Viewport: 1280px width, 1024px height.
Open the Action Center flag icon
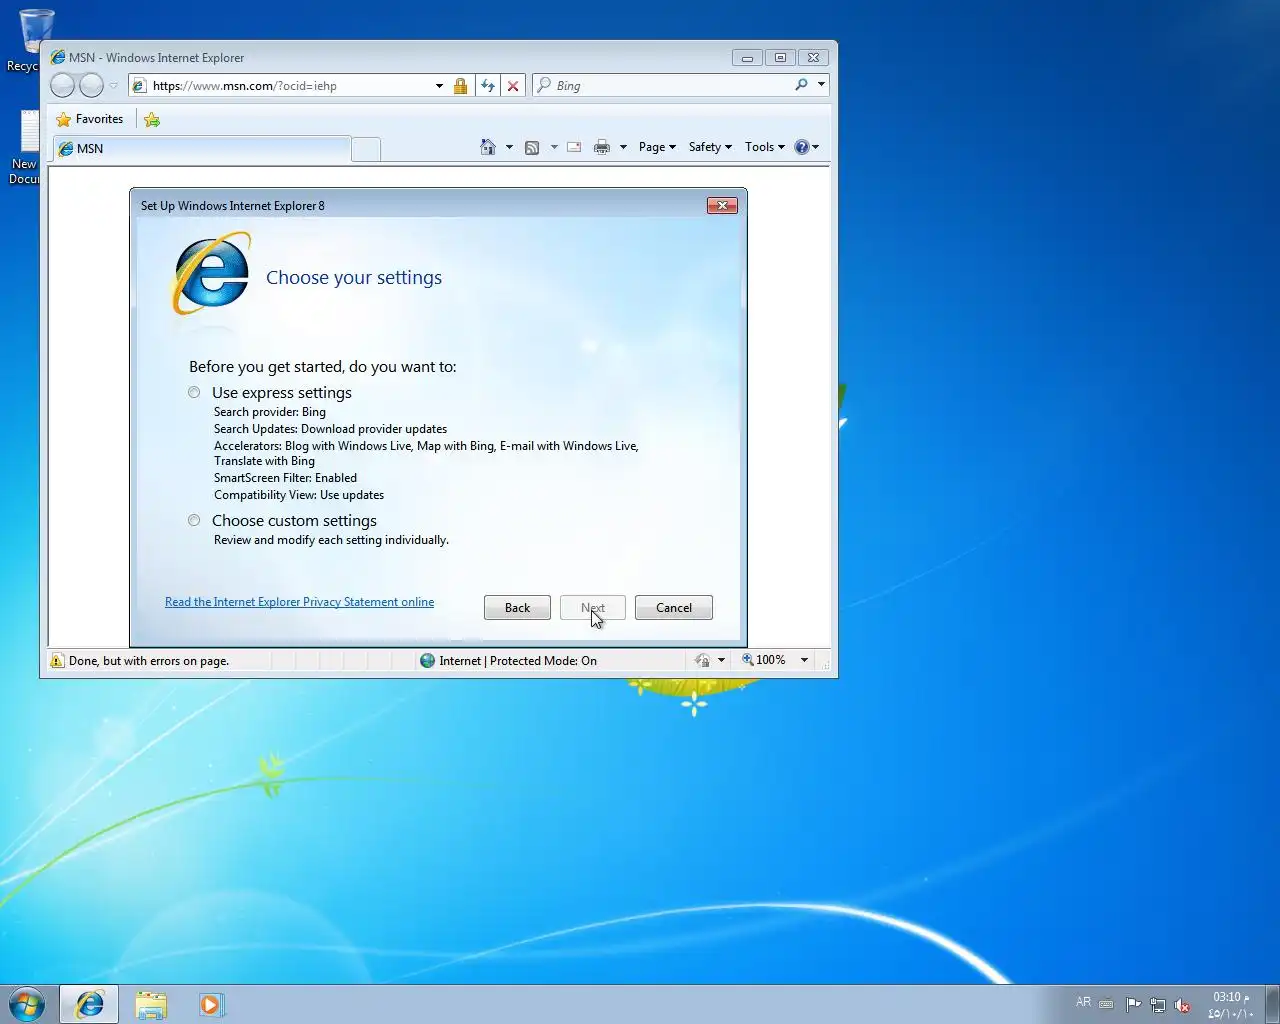(x=1133, y=1005)
